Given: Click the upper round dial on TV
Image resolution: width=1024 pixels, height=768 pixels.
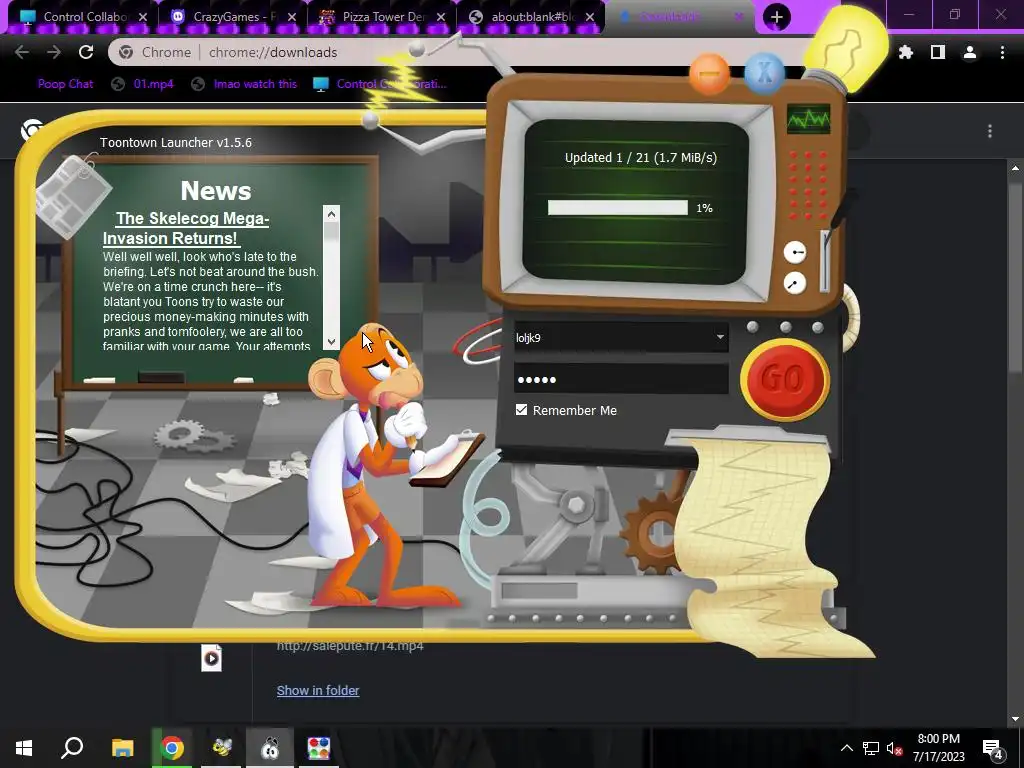Looking at the screenshot, I should [x=794, y=252].
